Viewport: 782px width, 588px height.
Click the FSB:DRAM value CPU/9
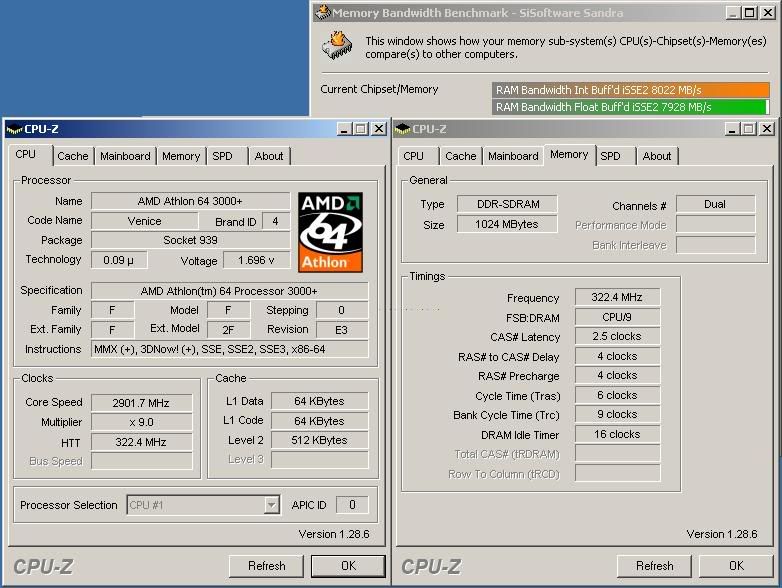(x=617, y=317)
